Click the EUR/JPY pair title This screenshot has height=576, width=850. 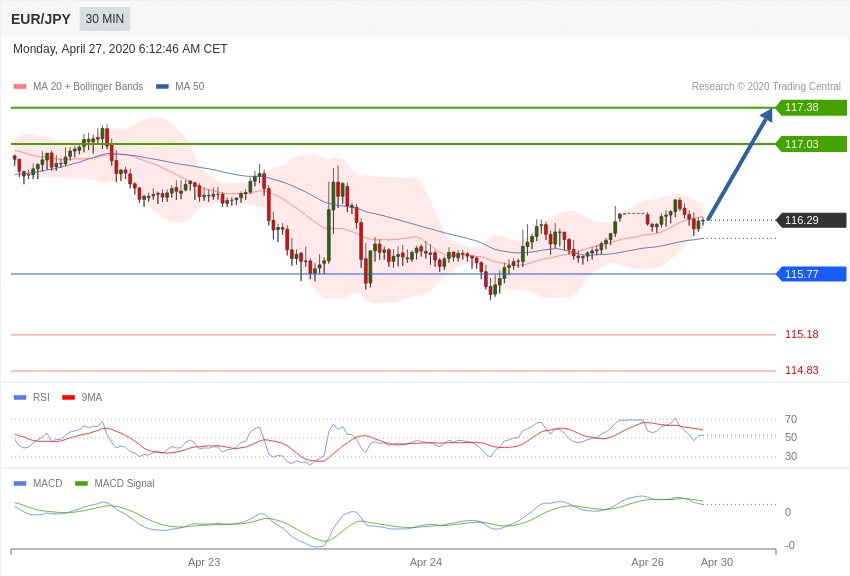pos(41,20)
